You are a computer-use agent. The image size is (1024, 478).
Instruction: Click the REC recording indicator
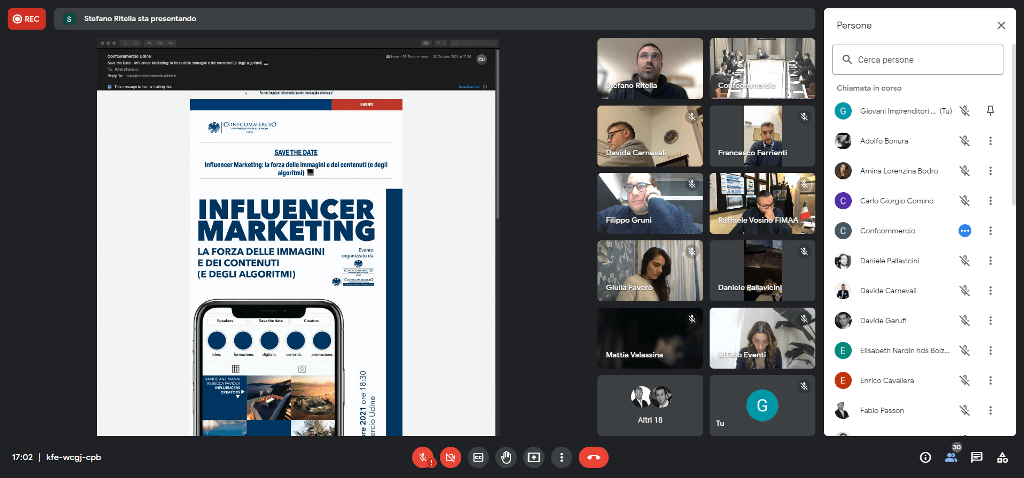click(27, 18)
